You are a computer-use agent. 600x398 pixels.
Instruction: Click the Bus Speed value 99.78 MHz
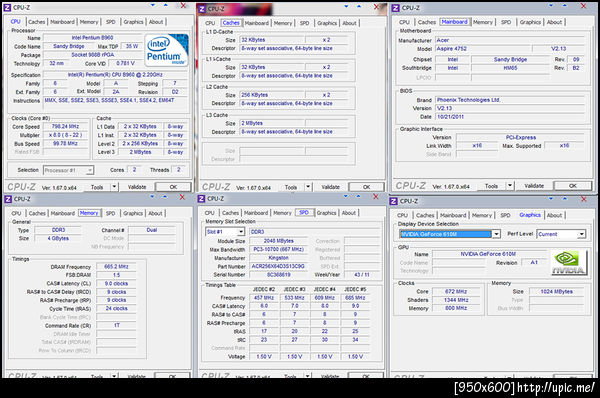[65, 144]
